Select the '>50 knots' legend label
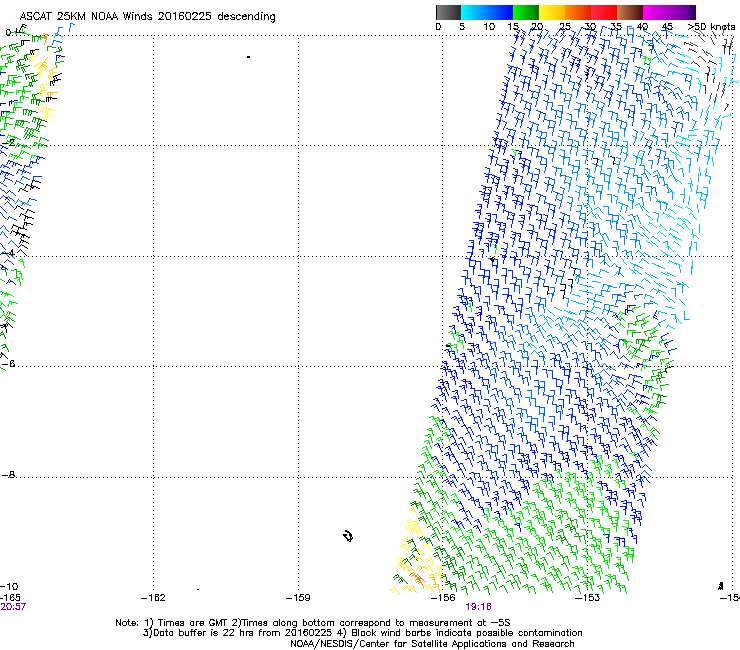 pyautogui.click(x=711, y=27)
